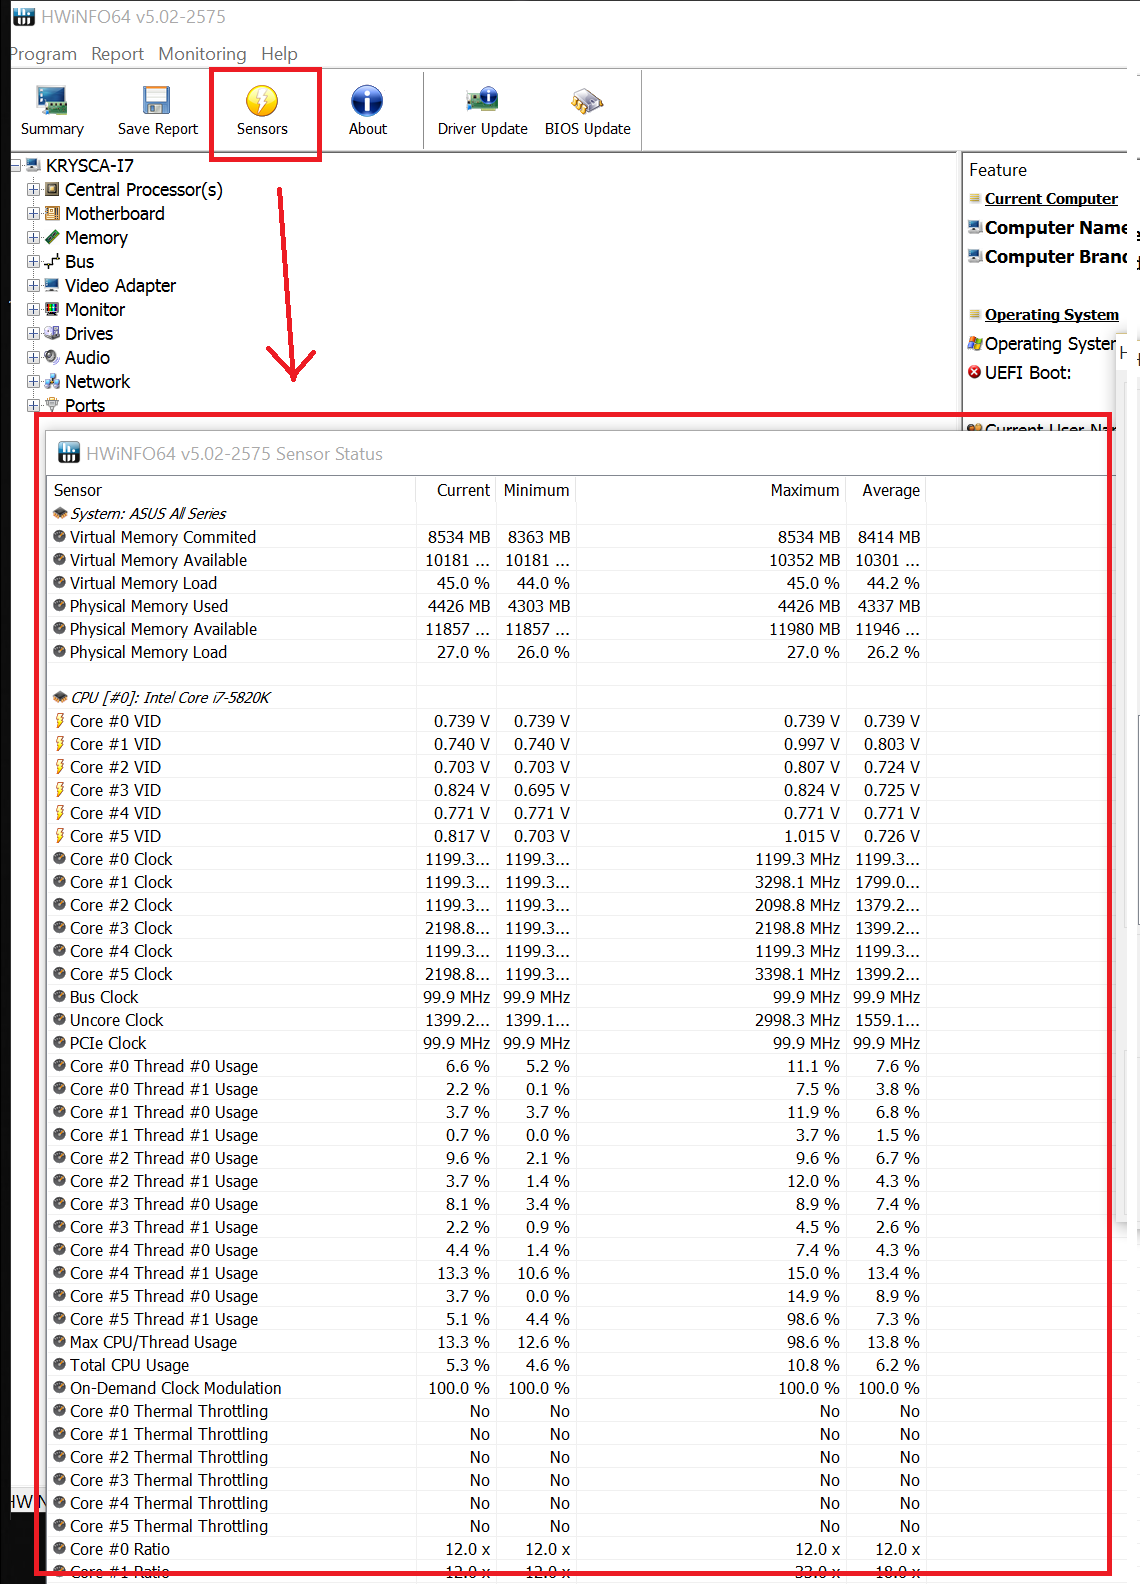The width and height of the screenshot is (1140, 1584).
Task: Click the Save Report toolbar icon
Action: (x=157, y=100)
